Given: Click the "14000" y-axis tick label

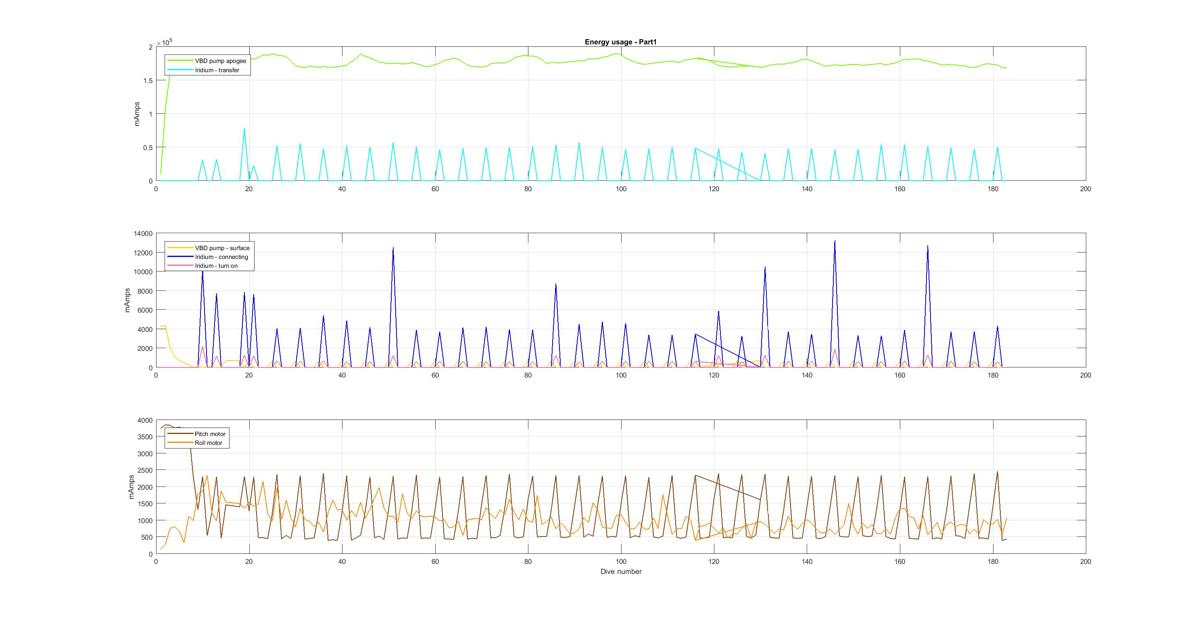Looking at the screenshot, I should 141,233.
